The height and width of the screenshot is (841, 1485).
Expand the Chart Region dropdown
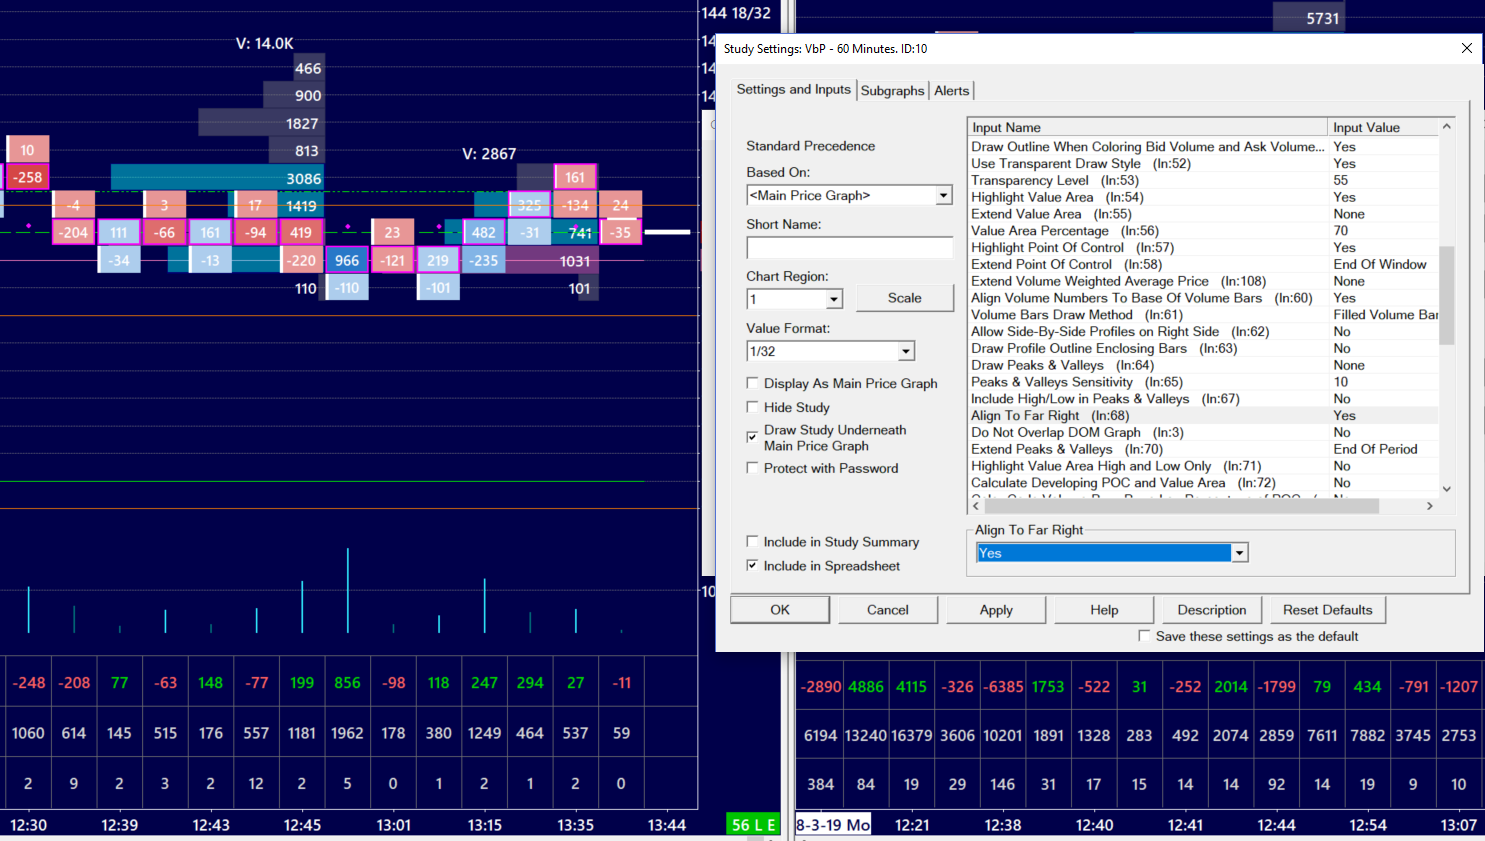coord(834,299)
